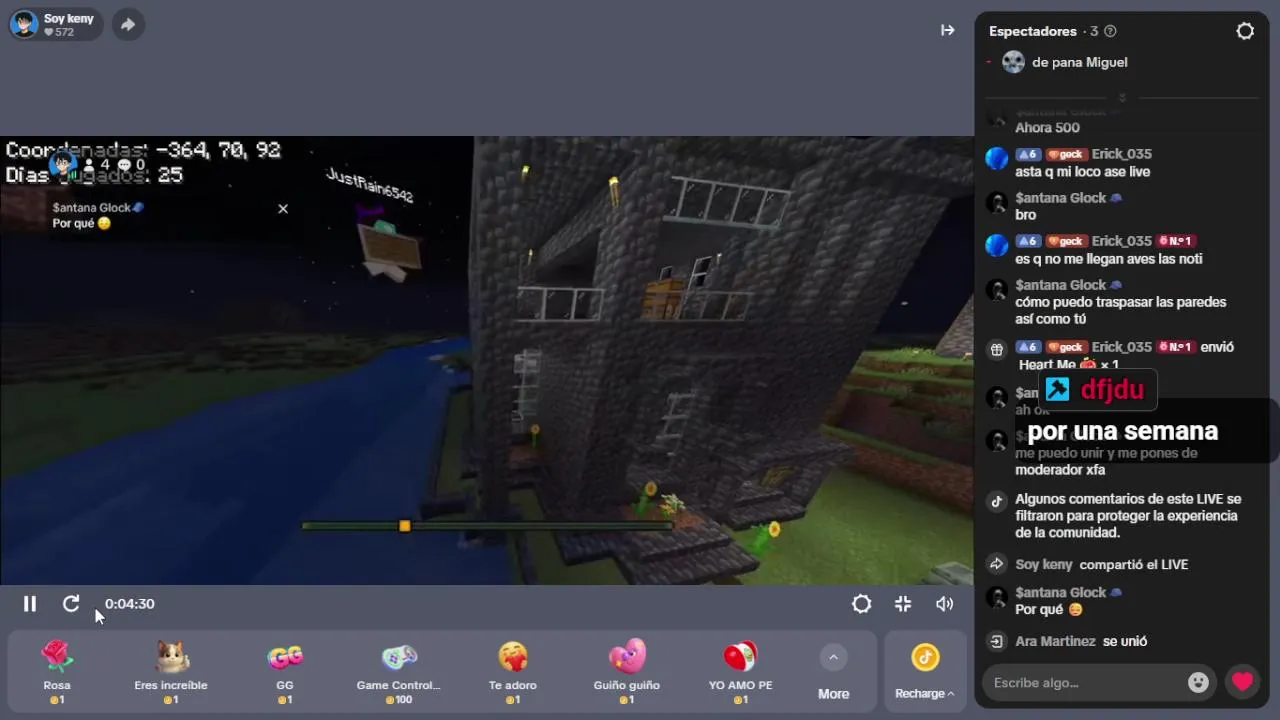This screenshot has height=720, width=1280.
Task: Click the Minecraft experience bar marker
Action: (x=404, y=526)
